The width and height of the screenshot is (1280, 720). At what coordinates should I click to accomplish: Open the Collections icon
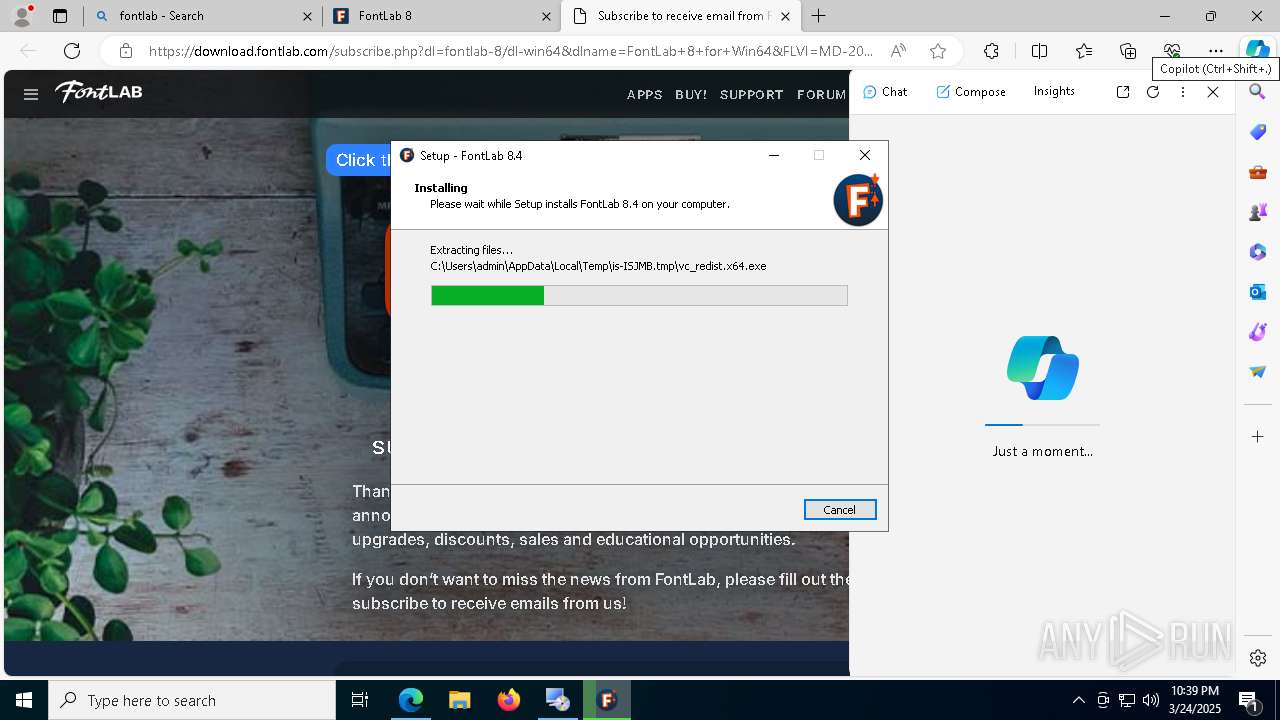(1128, 51)
